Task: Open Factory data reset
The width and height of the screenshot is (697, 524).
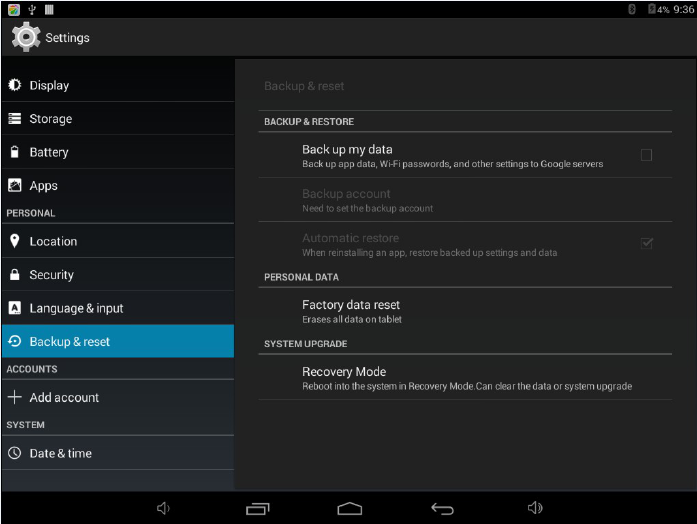Action: coord(465,311)
